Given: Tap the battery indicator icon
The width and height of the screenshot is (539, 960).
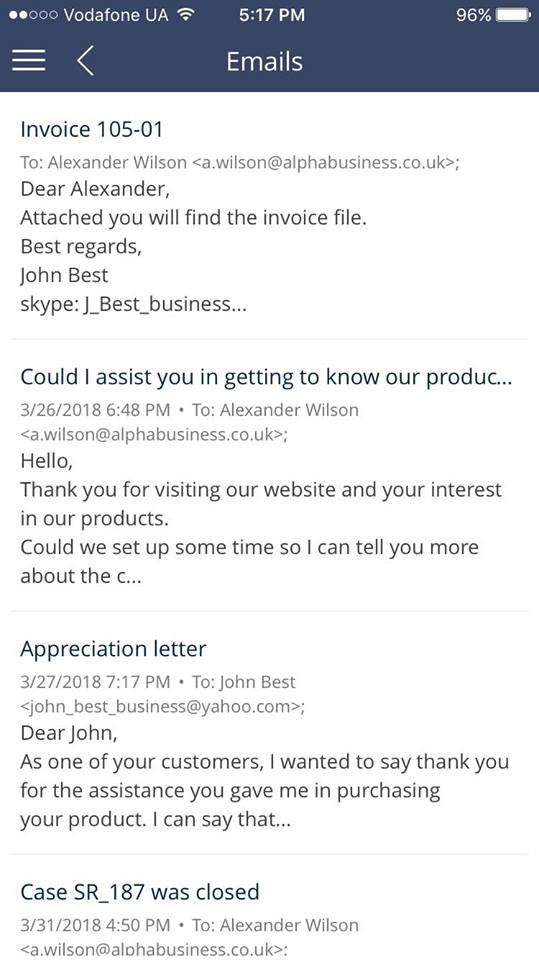Looking at the screenshot, I should pyautogui.click(x=513, y=15).
